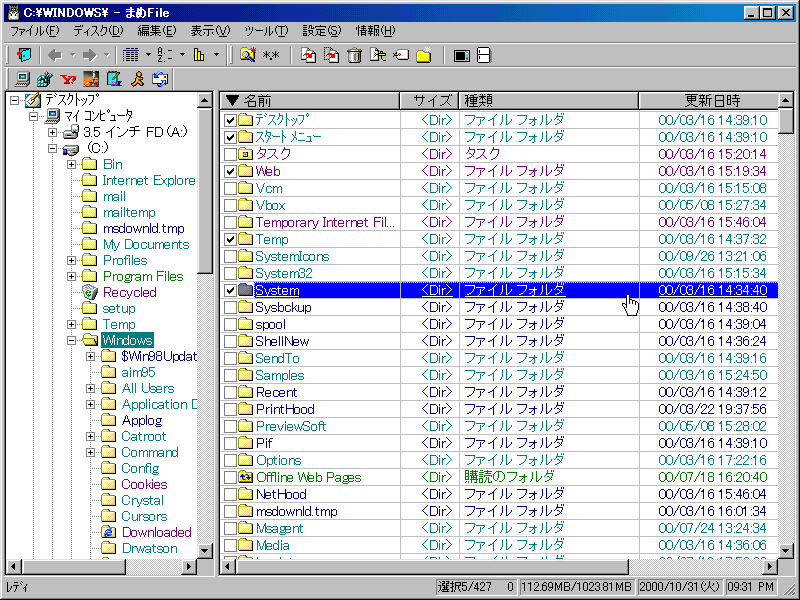Click the scissors cut document icon
The width and height of the screenshot is (800, 600).
point(378,55)
